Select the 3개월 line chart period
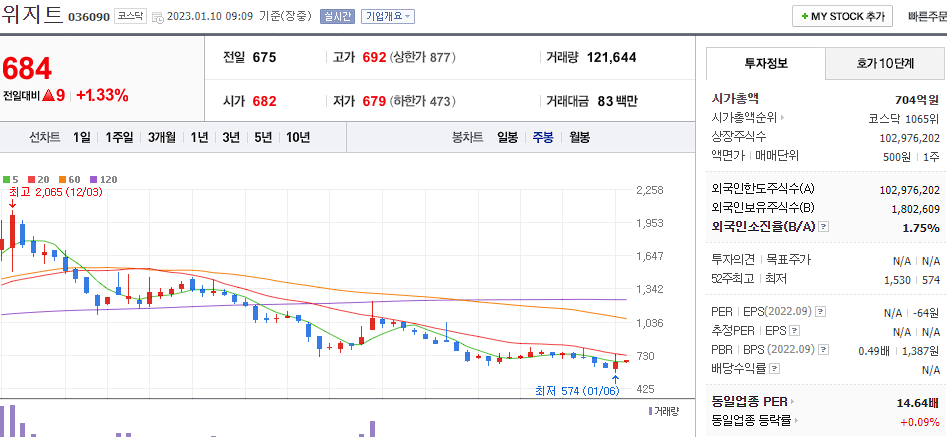 [x=161, y=138]
